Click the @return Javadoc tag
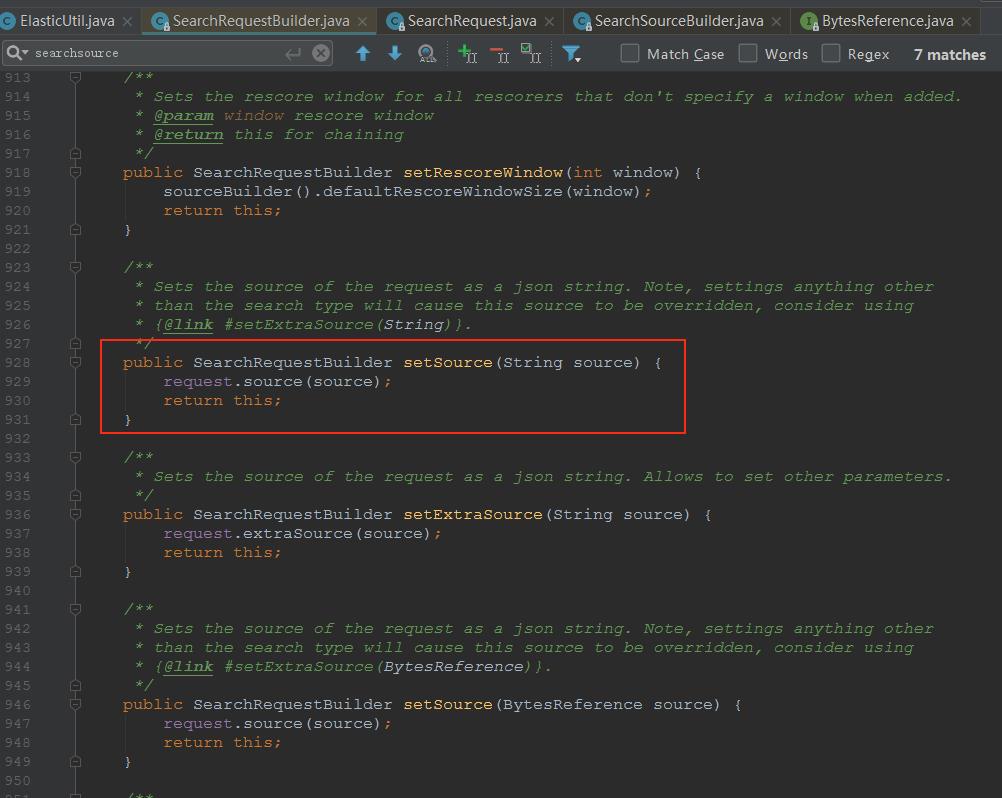The height and width of the screenshot is (798, 1002). point(189,135)
